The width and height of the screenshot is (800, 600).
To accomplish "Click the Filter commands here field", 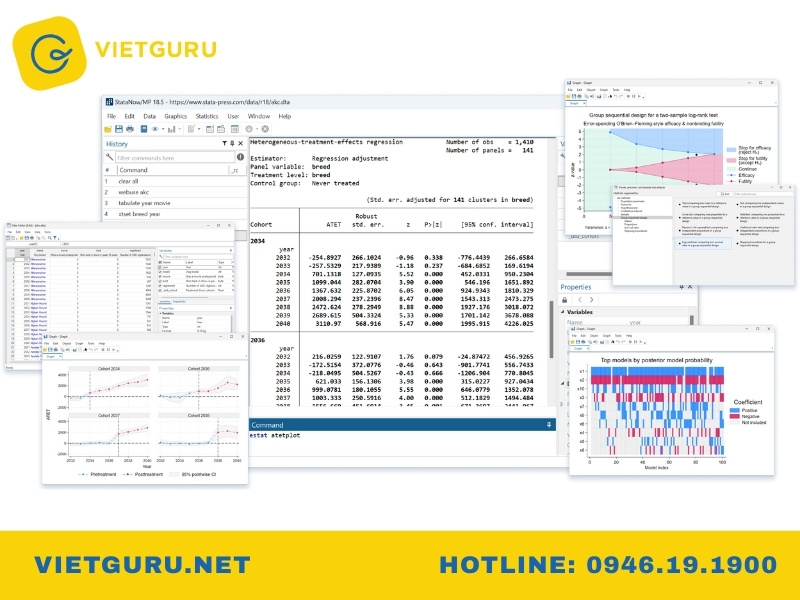I will click(x=174, y=158).
